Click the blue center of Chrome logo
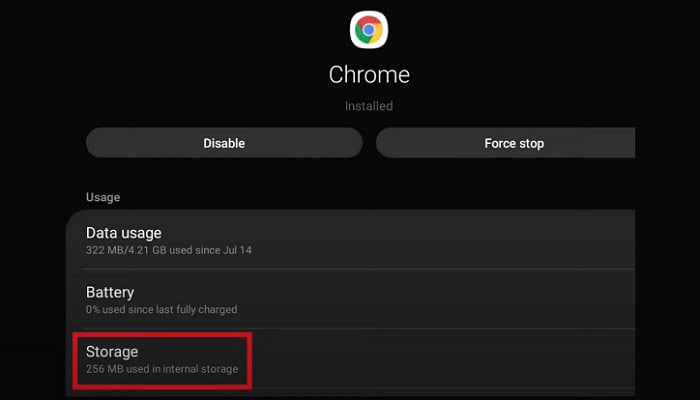Screen dimensions: 700x400 [369, 29]
